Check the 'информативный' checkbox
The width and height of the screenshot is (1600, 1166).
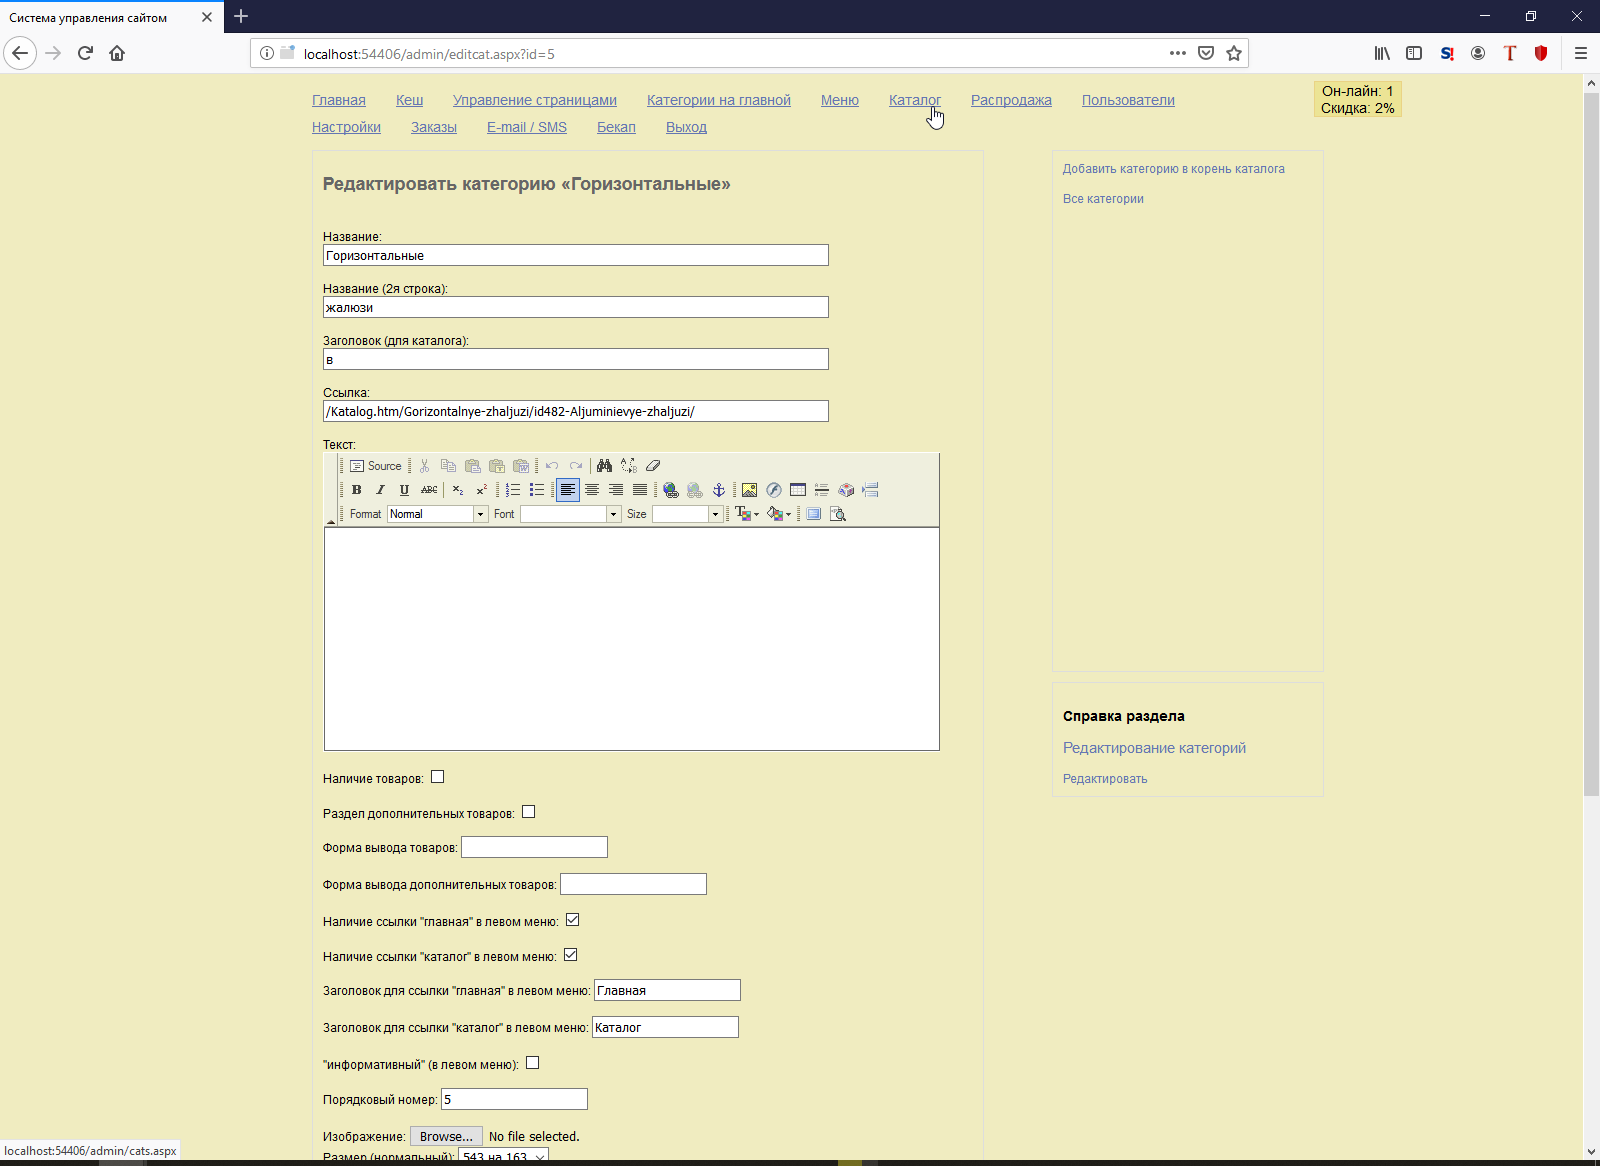pos(533,1063)
